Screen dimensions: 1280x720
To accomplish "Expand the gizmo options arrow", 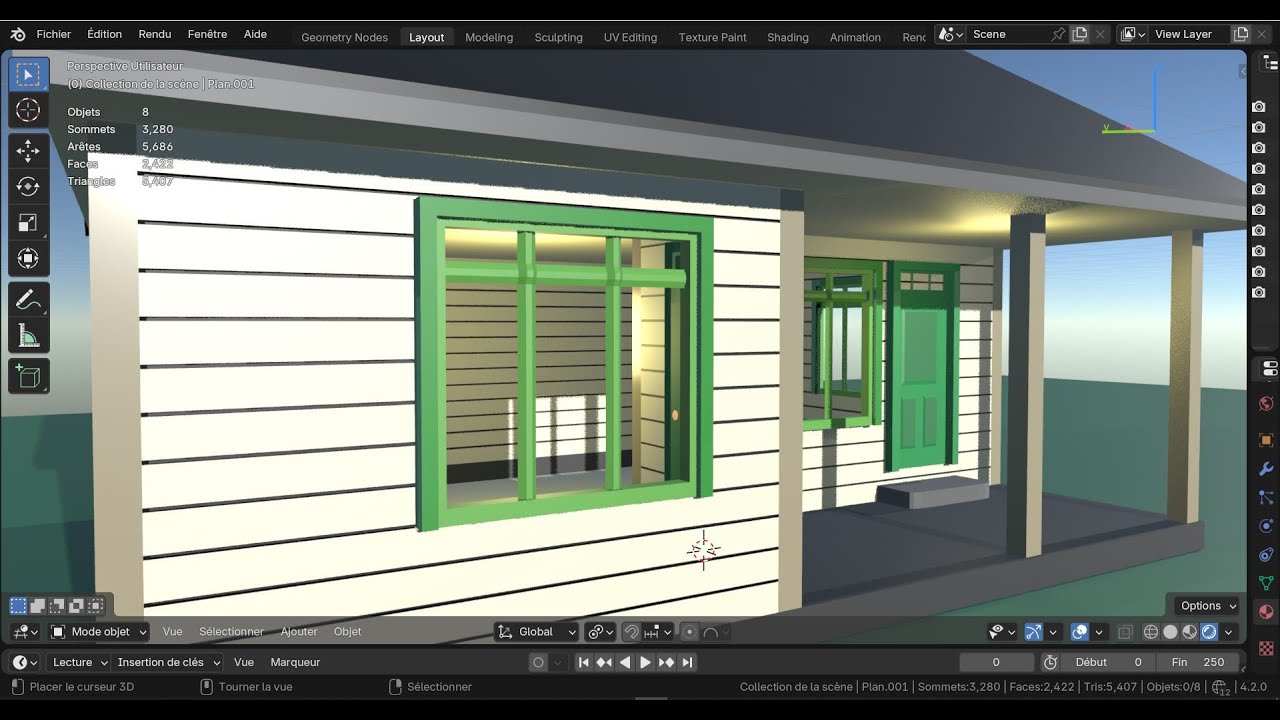I will pos(1053,632).
